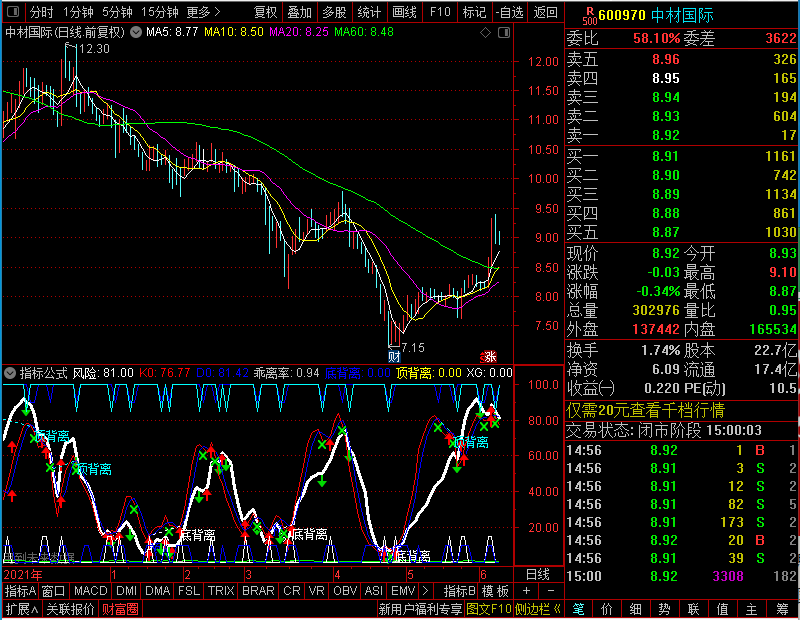Screen dimensions: 800x620
Task: Click 叠加 overlay button
Action: 299,12
